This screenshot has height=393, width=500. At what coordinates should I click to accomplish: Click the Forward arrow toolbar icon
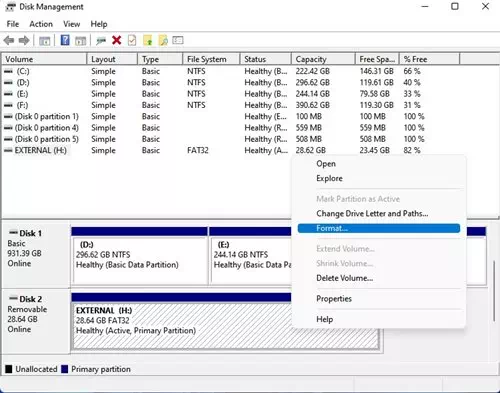click(x=24, y=41)
